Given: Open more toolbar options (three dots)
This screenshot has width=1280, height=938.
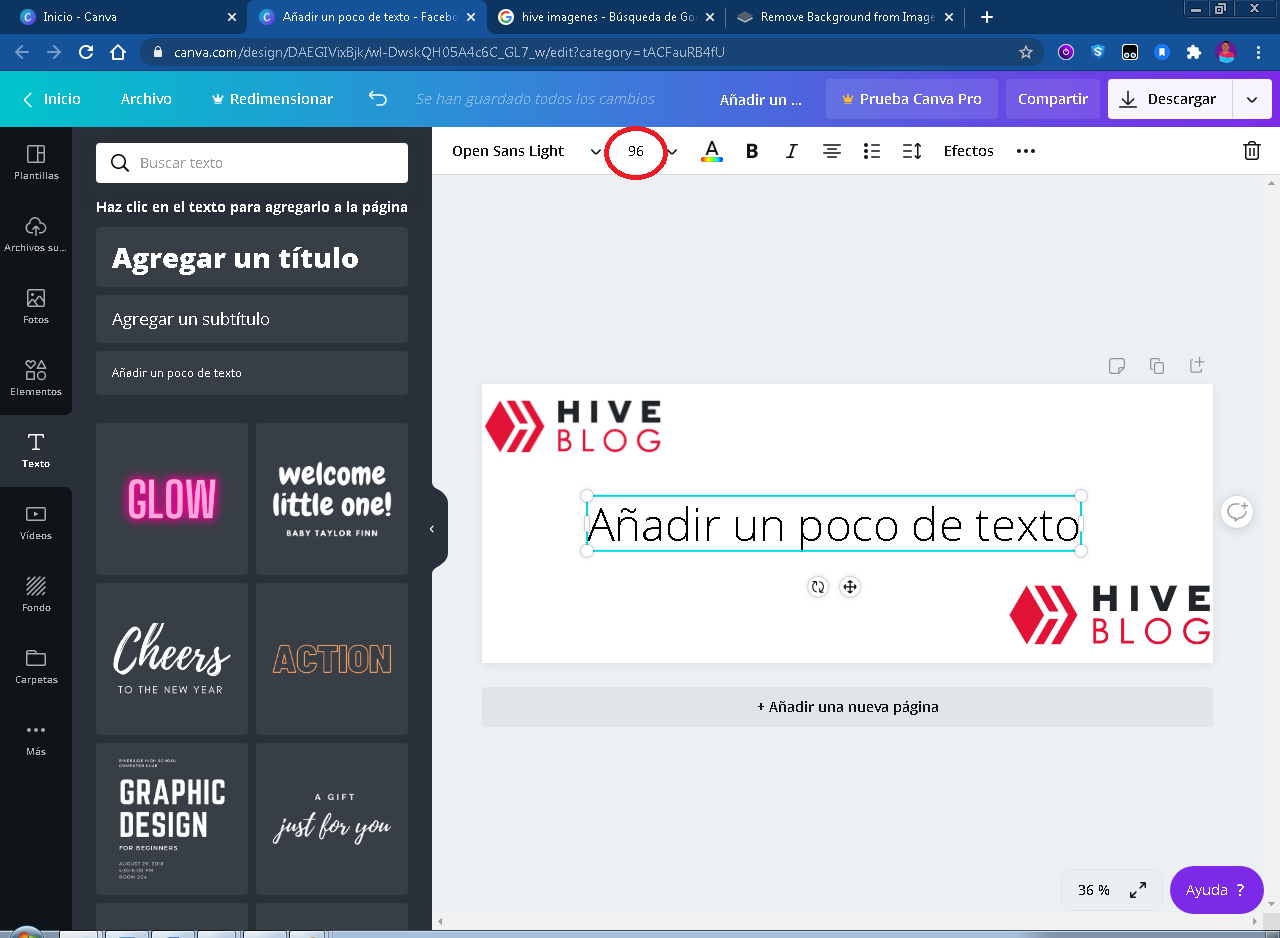Looking at the screenshot, I should pyautogui.click(x=1026, y=151).
